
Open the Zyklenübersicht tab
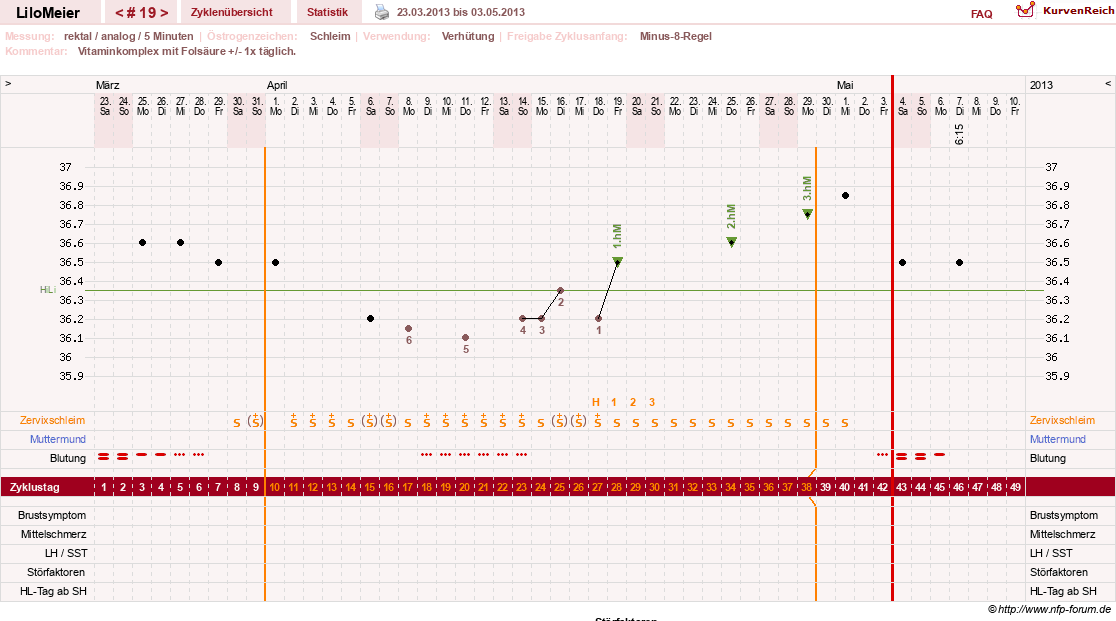click(x=232, y=12)
